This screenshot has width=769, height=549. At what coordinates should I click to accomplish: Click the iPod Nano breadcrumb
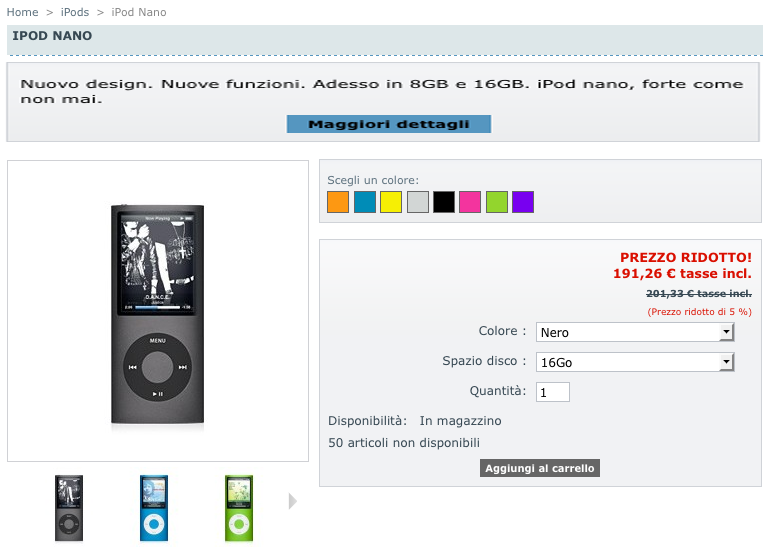tap(139, 12)
